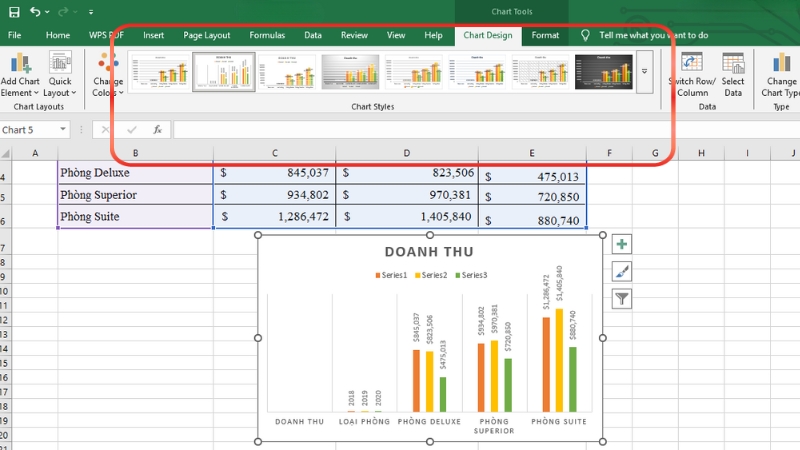Click the Chart Filters funnel button
The width and height of the screenshot is (800, 450).
(622, 298)
